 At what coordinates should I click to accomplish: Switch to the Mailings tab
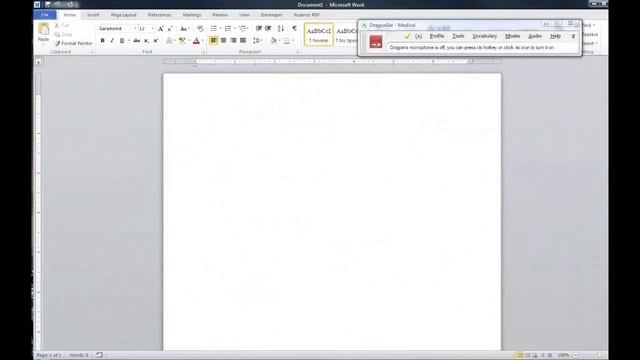192,15
